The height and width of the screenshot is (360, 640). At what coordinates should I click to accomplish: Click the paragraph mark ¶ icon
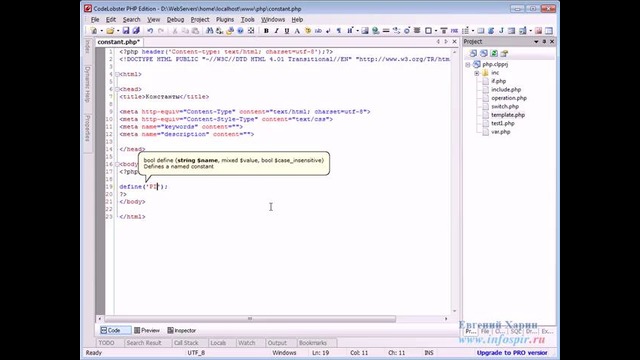(338, 31)
